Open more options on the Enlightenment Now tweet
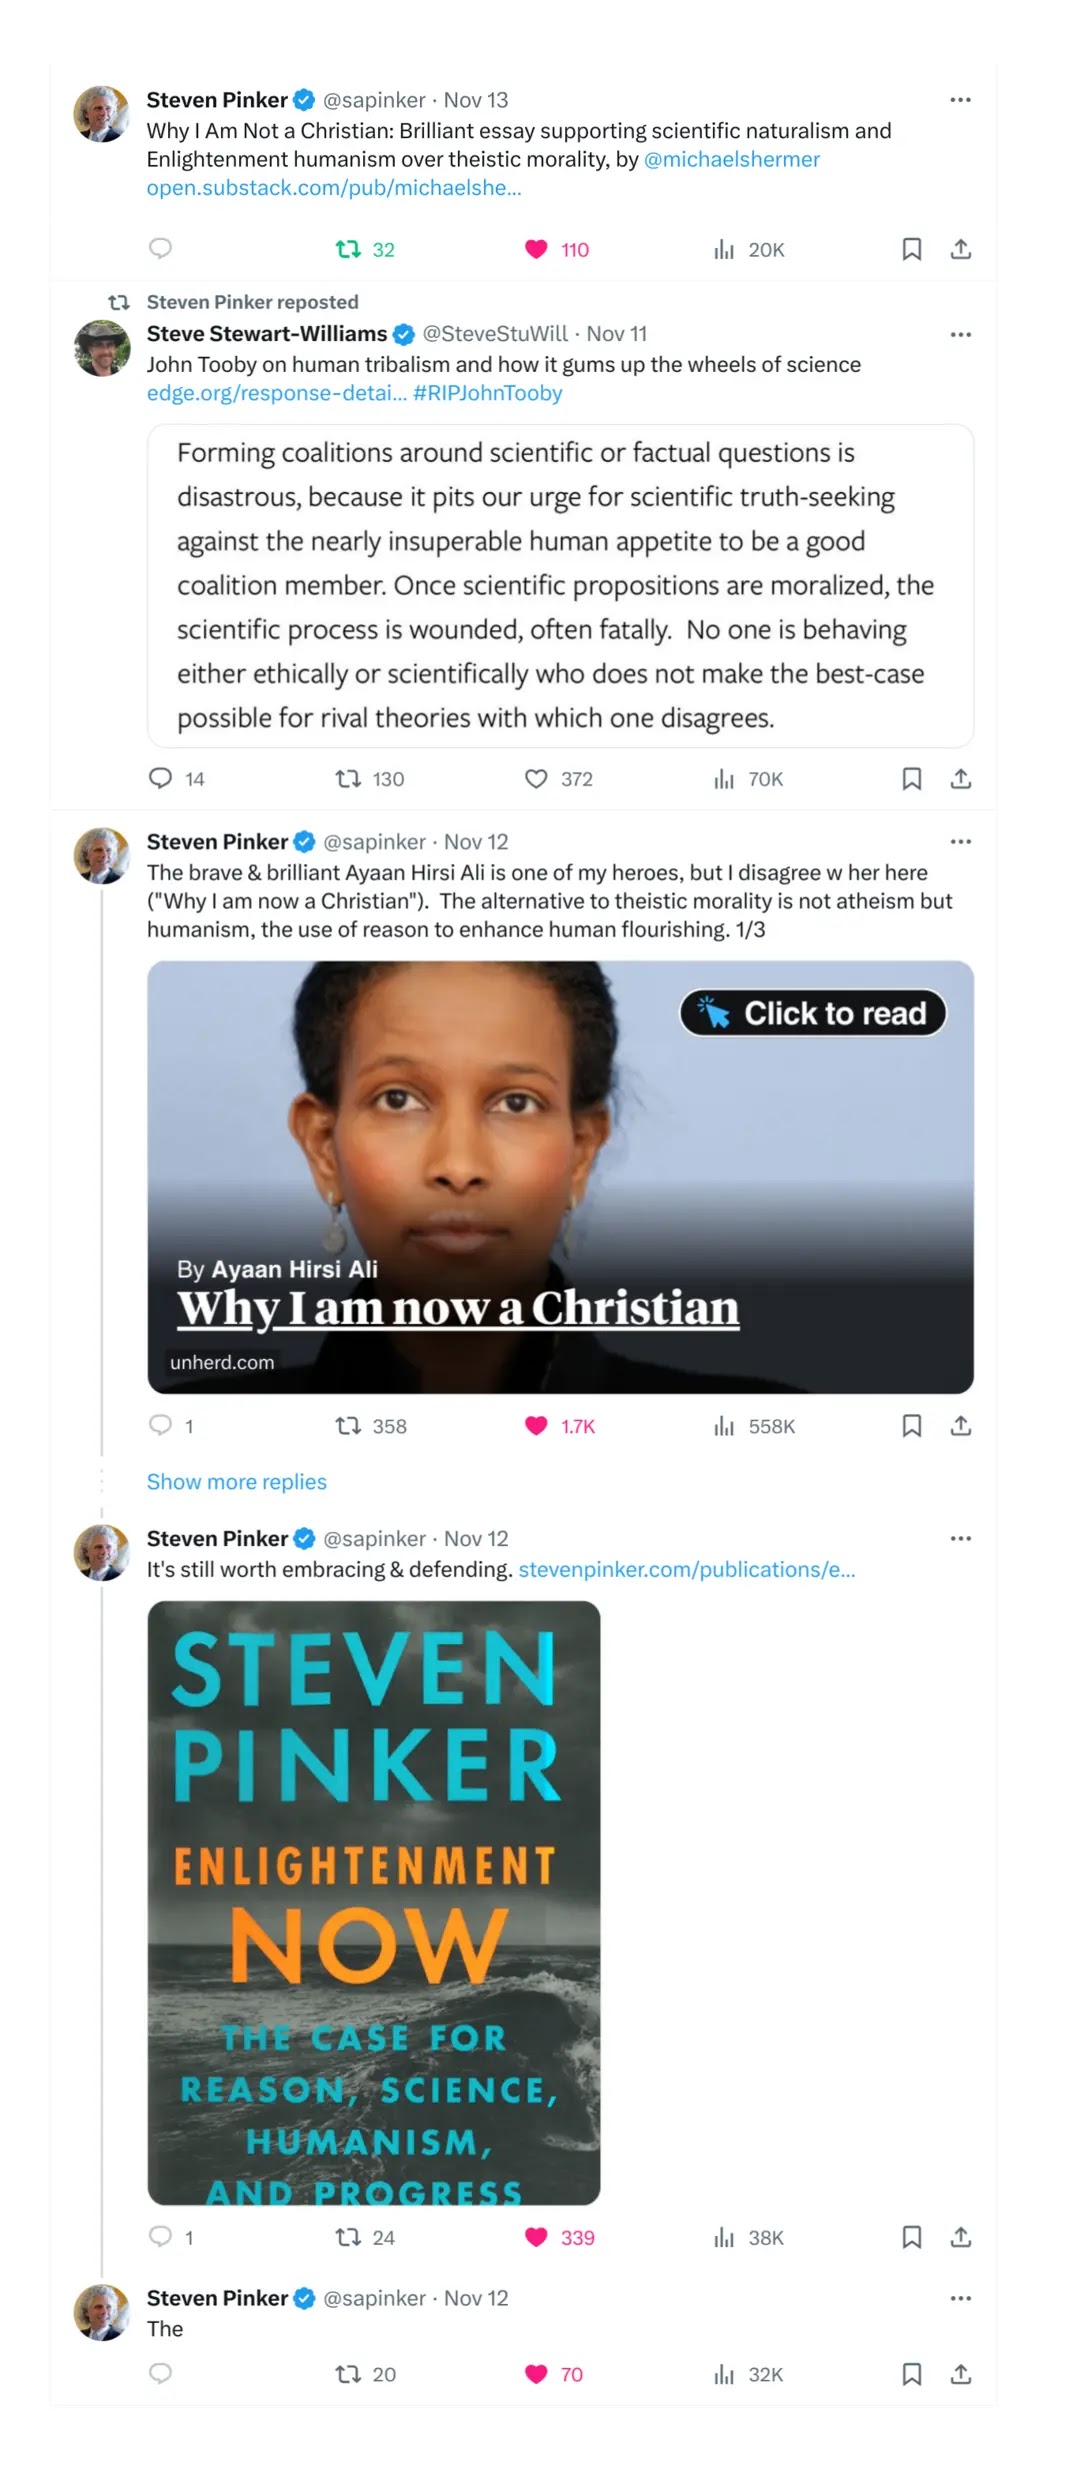This screenshot has height=2469, width=1080. pos(960,1538)
